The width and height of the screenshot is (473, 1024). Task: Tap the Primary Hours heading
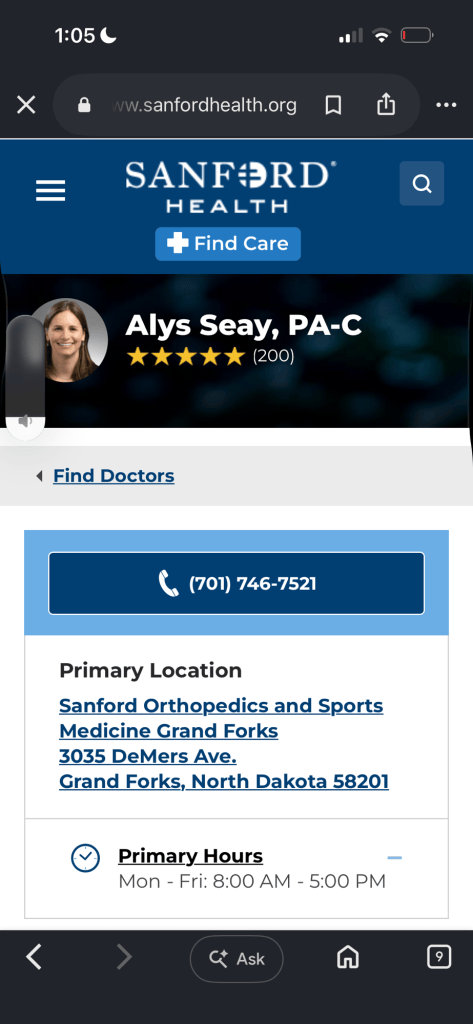click(x=191, y=856)
